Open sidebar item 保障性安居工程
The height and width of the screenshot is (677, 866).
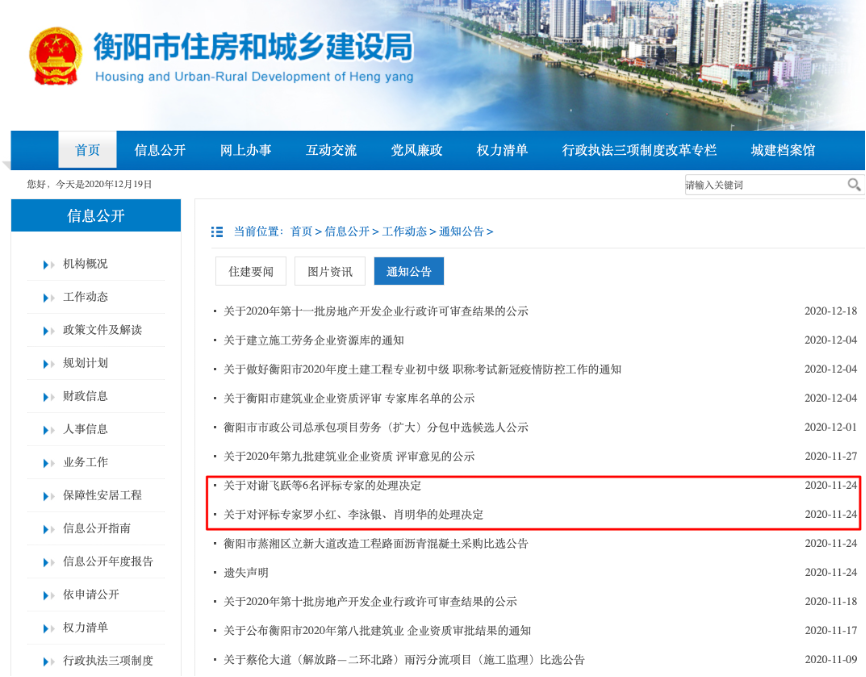tap(102, 495)
